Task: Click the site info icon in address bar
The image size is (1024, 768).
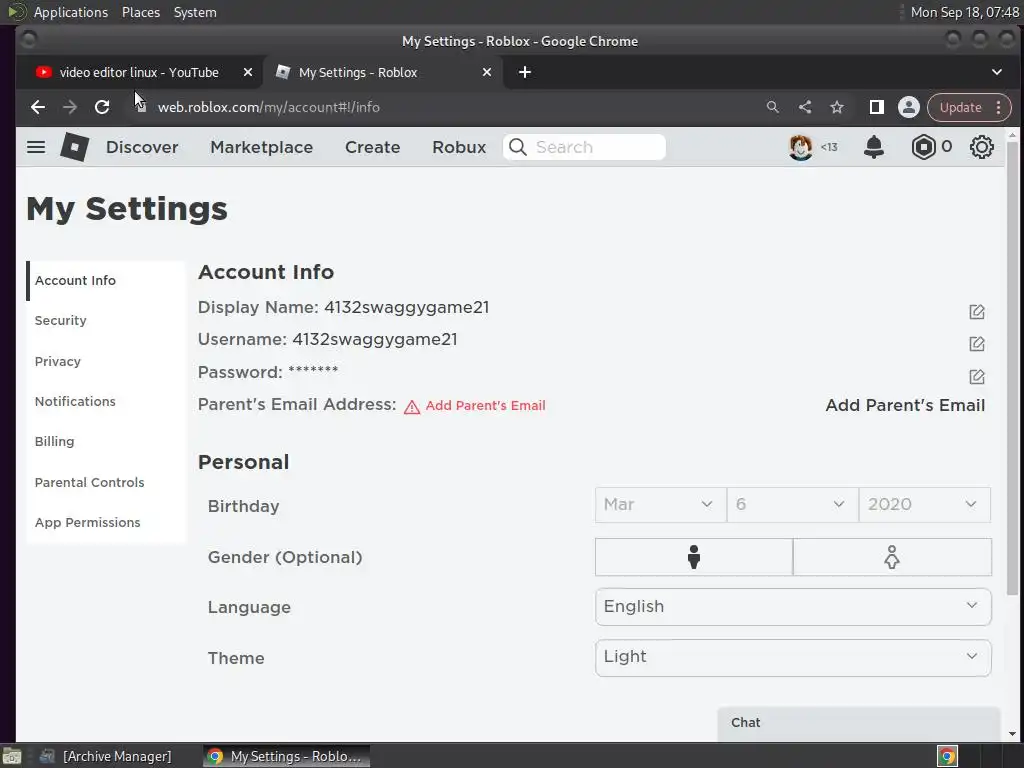Action: point(141,107)
